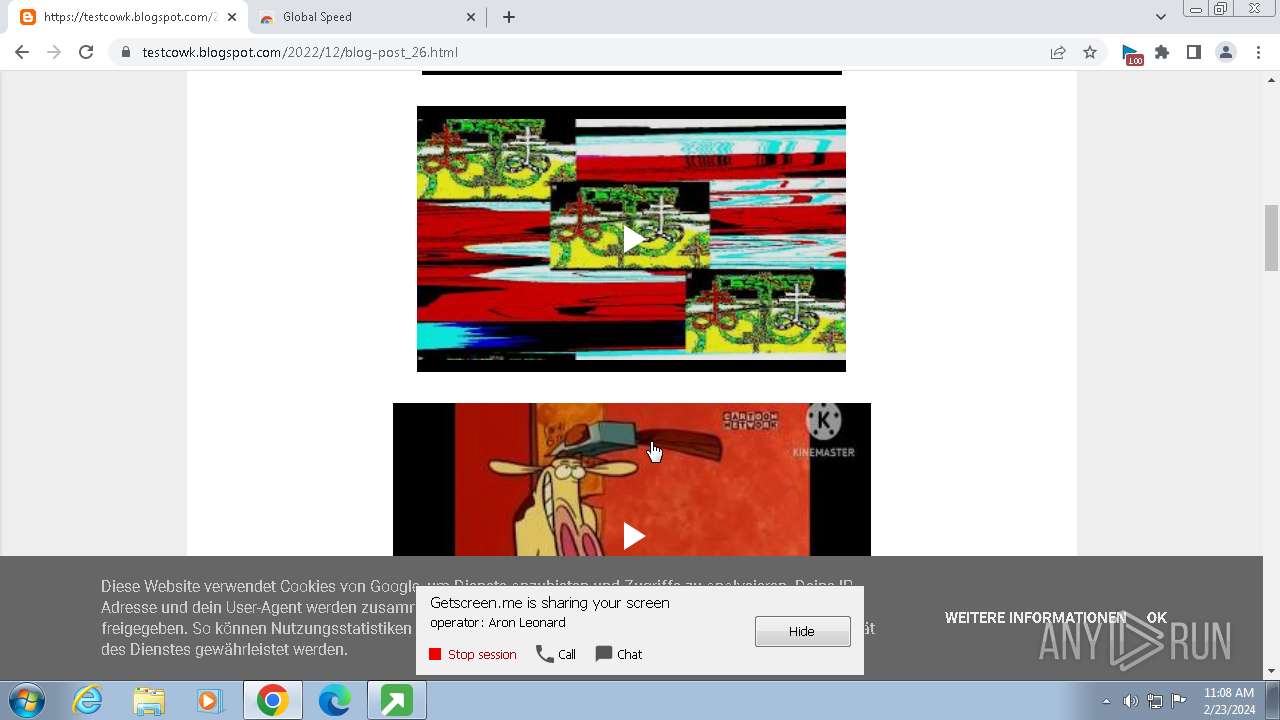This screenshot has height=720, width=1280.
Task: Share this page from the address bar
Action: 1058,52
